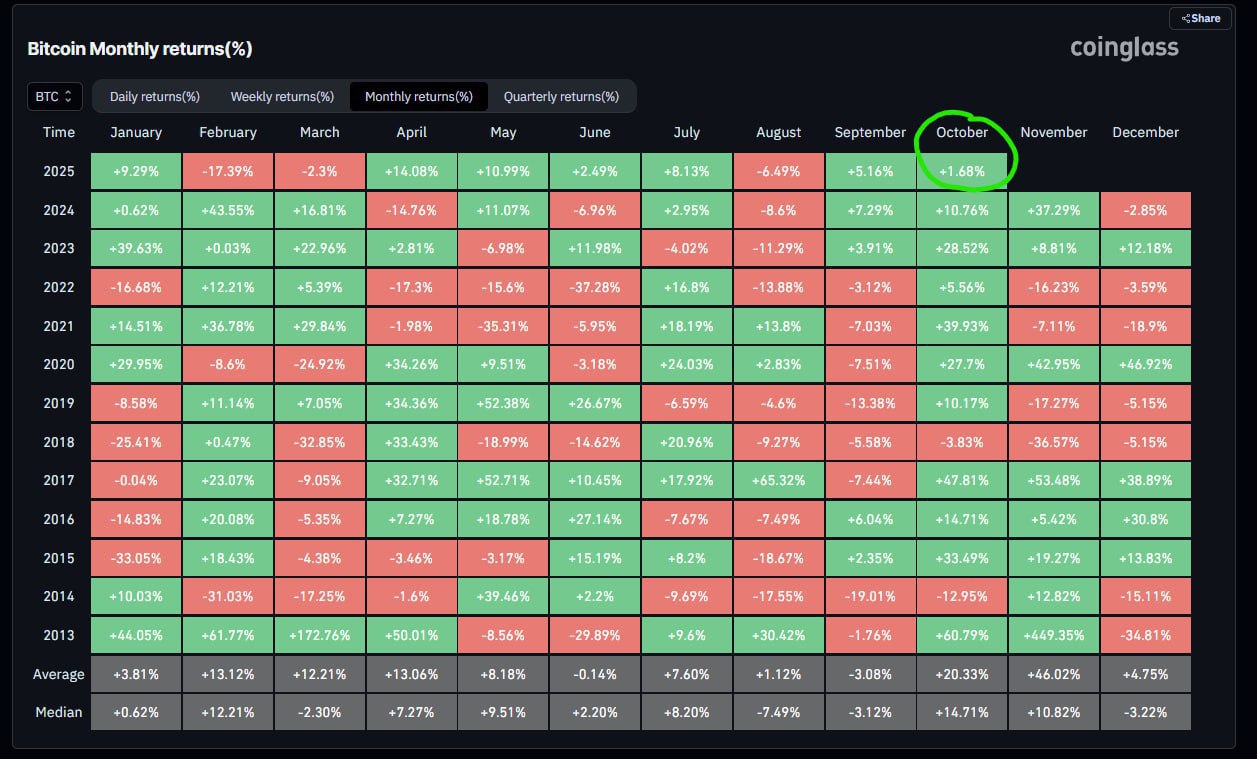Click the coinglass logo
This screenshot has width=1257, height=759.
(1123, 47)
